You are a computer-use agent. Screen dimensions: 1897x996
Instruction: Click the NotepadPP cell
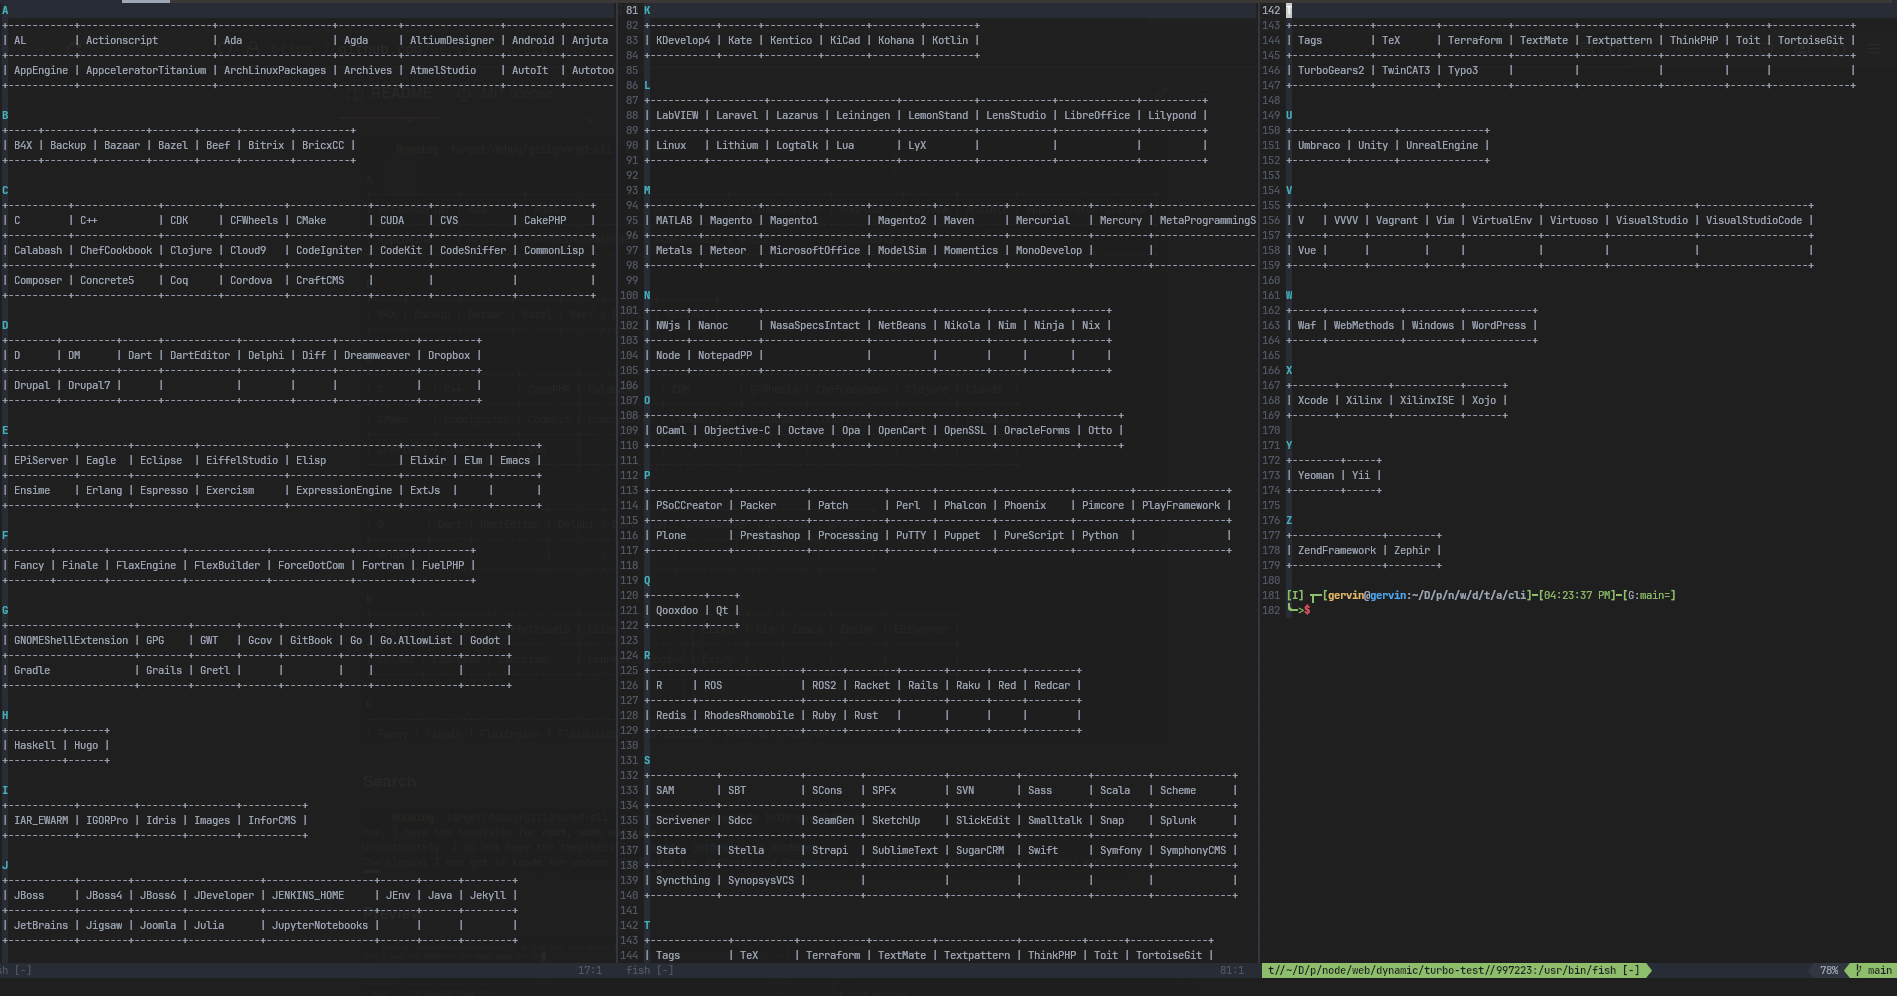(725, 355)
